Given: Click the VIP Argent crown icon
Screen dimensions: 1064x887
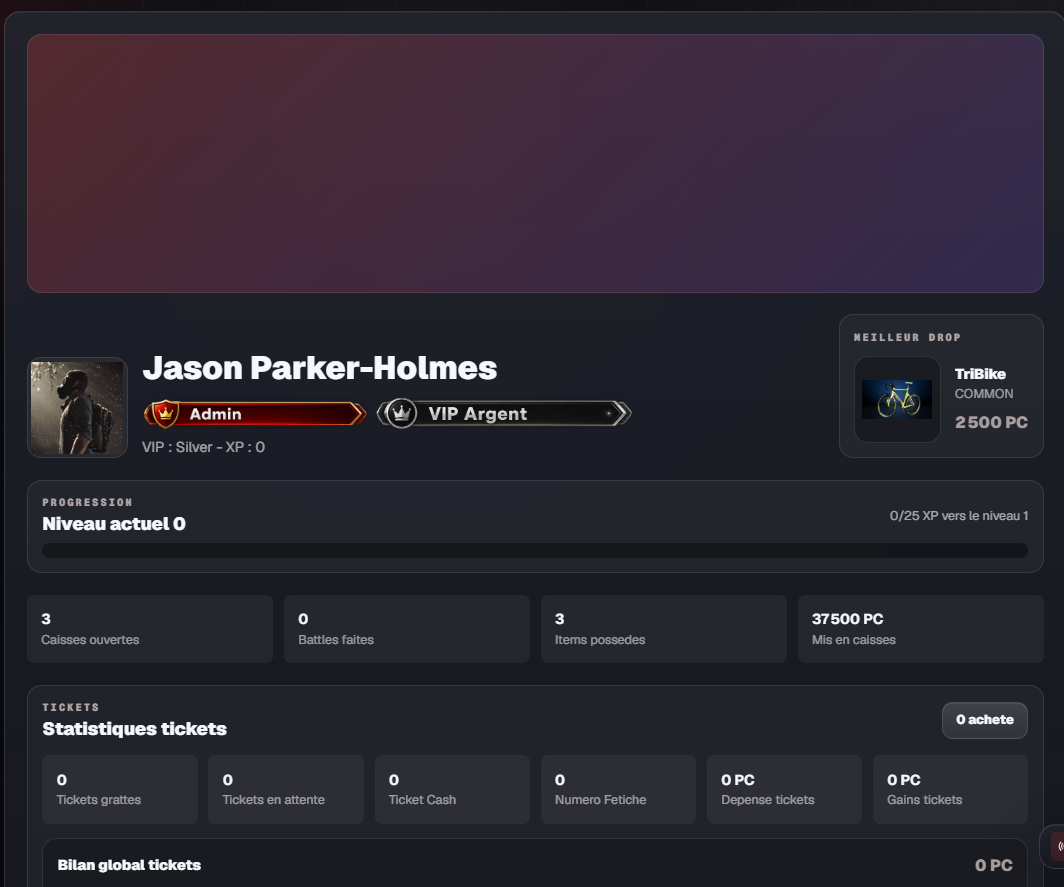Looking at the screenshot, I should [x=402, y=413].
